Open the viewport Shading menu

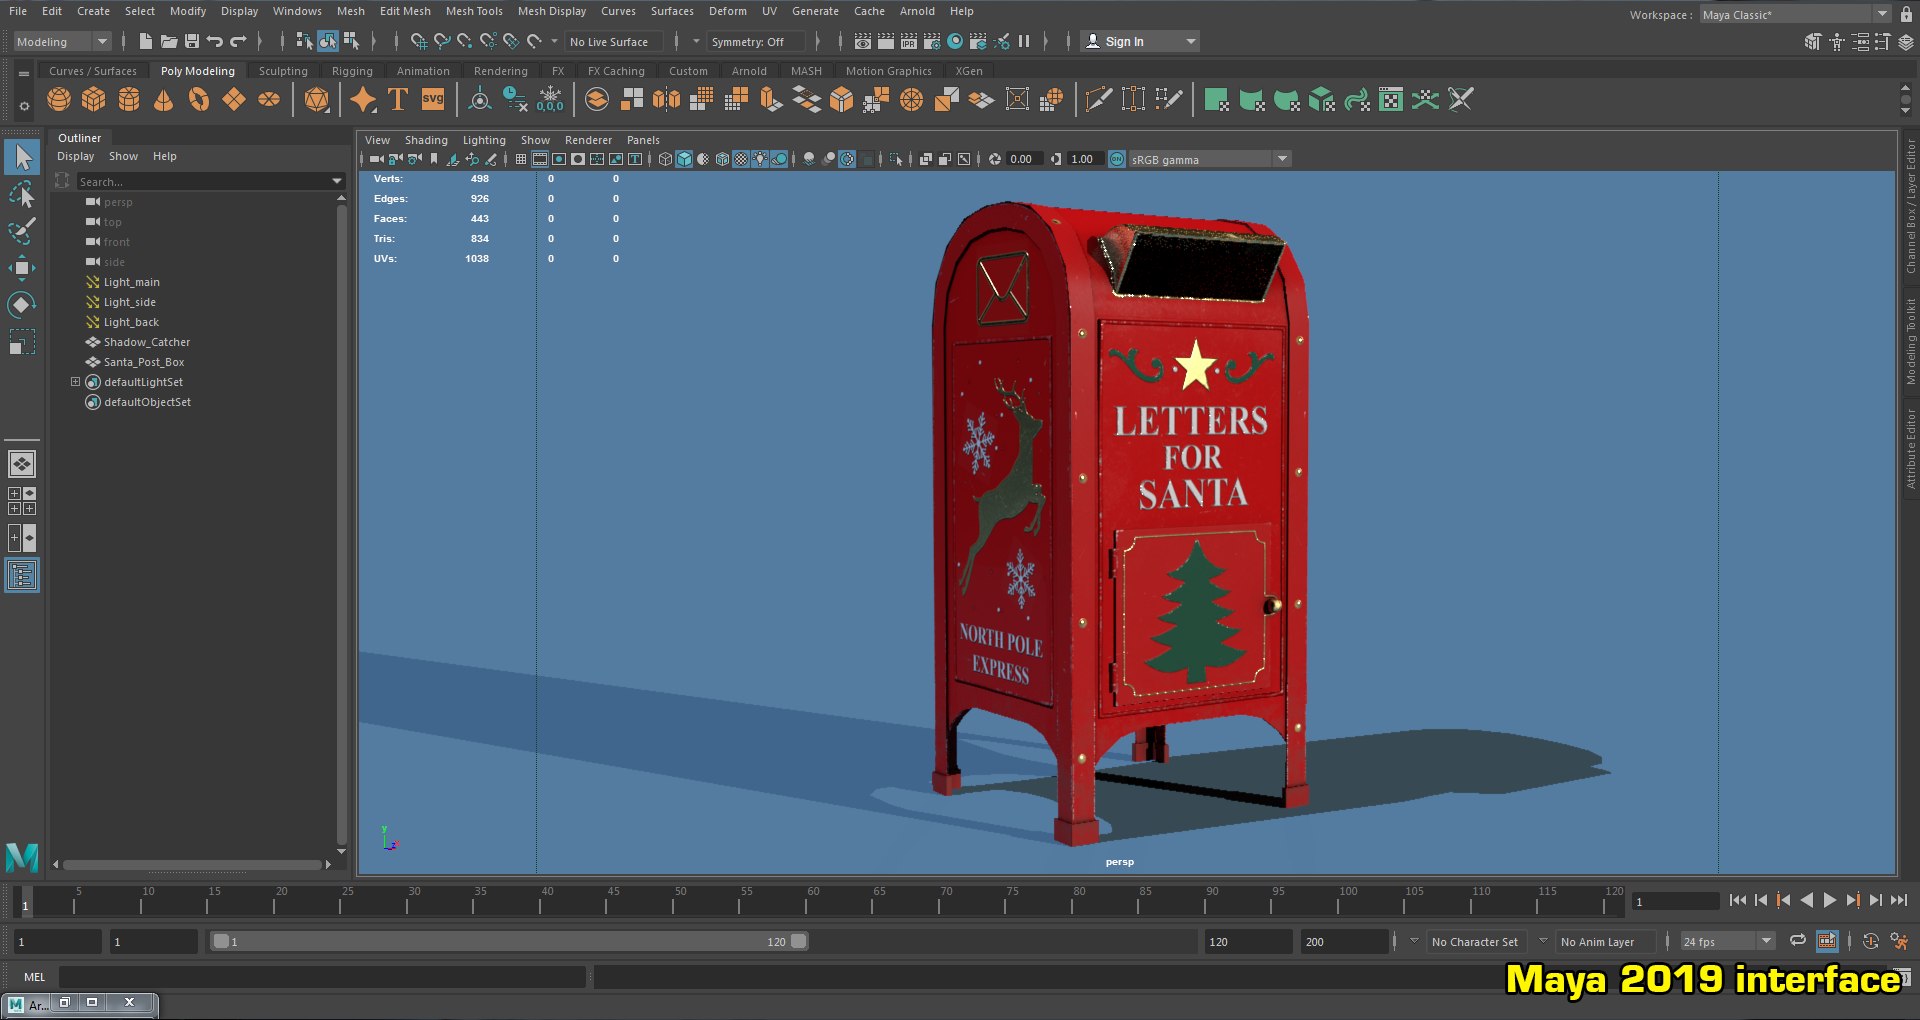point(426,140)
